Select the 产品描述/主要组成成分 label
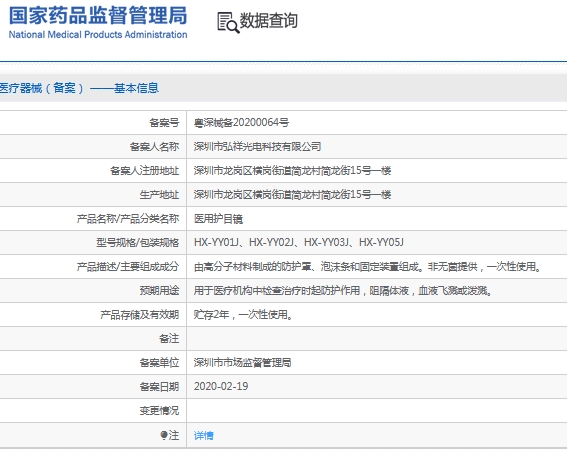Image resolution: width=567 pixels, height=455 pixels. [x=128, y=267]
